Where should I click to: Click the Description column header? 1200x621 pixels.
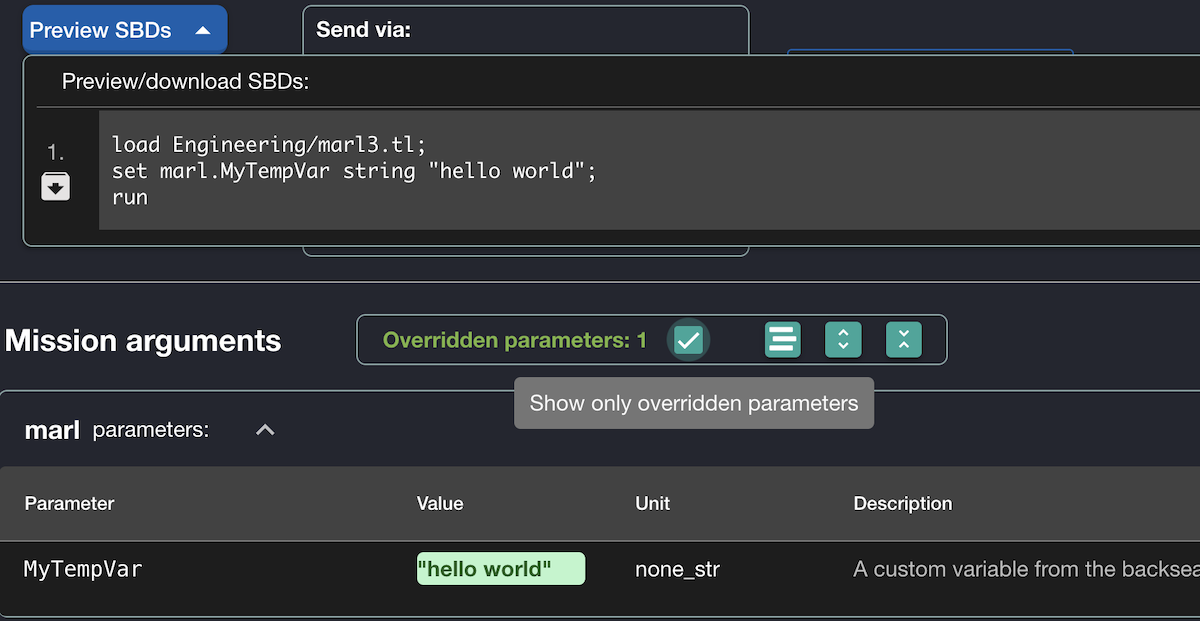pyautogui.click(x=902, y=503)
